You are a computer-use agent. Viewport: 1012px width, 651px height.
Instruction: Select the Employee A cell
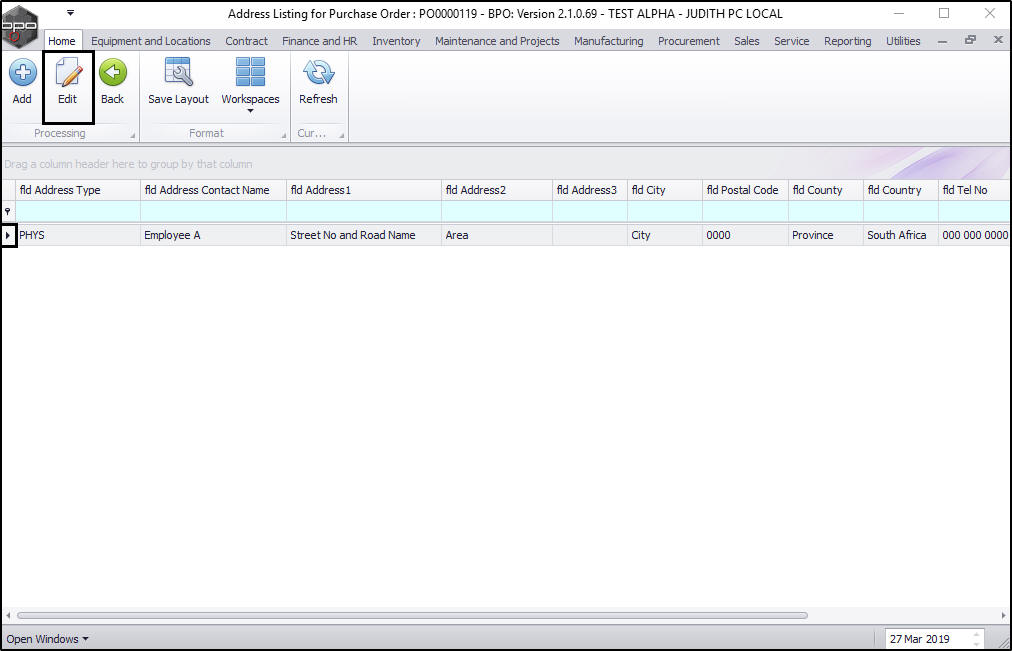click(213, 235)
